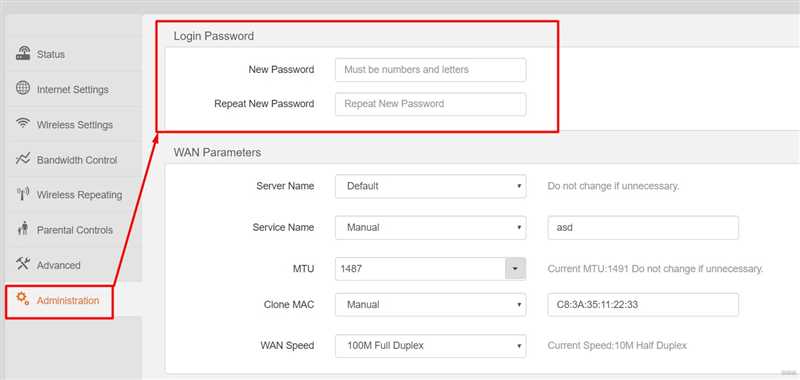Viewport: 800px width, 380px height.
Task: Click the service name field containing asd
Action: click(643, 227)
